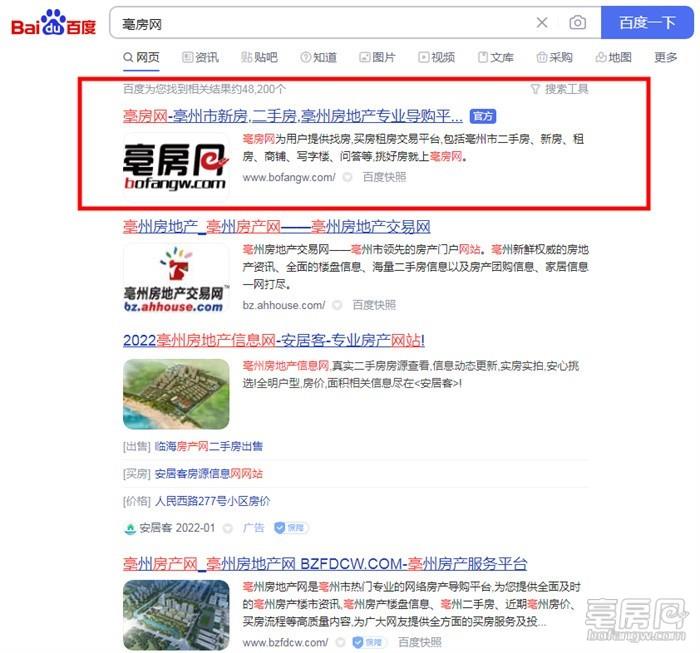Open the www.bofangw.com/ URL
The height and width of the screenshot is (653, 700).
click(x=289, y=177)
